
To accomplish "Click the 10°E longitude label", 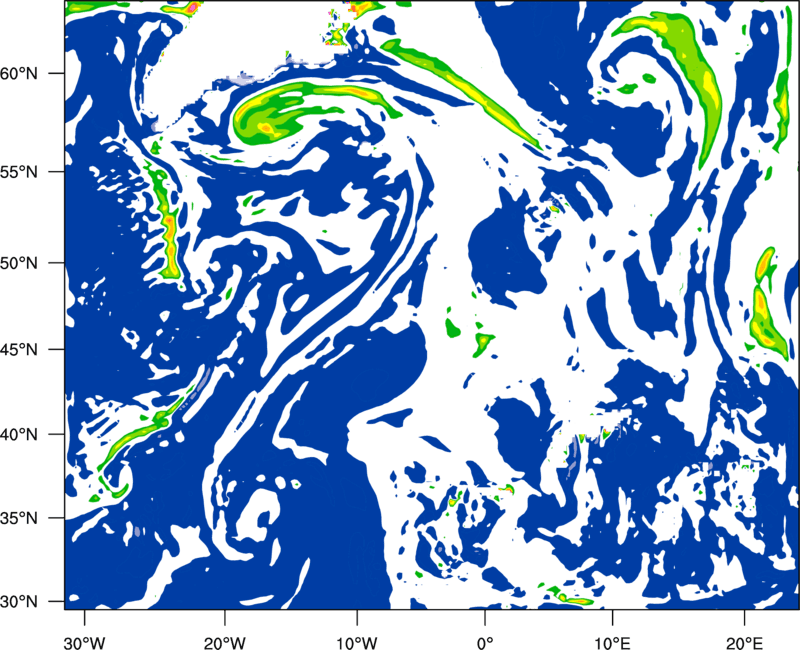I will [x=612, y=642].
